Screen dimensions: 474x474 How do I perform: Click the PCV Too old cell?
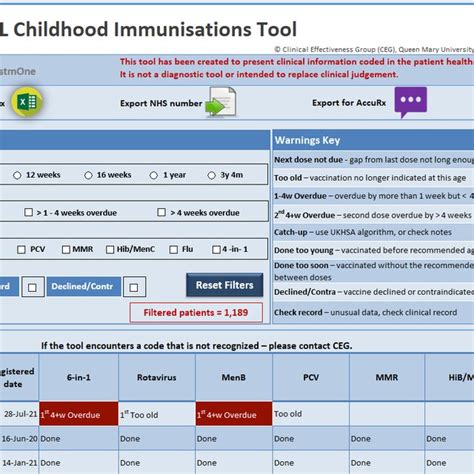pyautogui.click(x=311, y=414)
